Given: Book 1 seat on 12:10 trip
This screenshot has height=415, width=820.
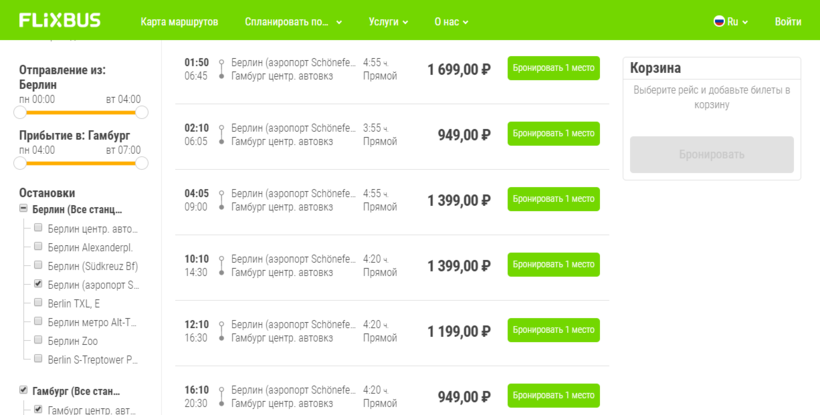Looking at the screenshot, I should pyautogui.click(x=553, y=330).
